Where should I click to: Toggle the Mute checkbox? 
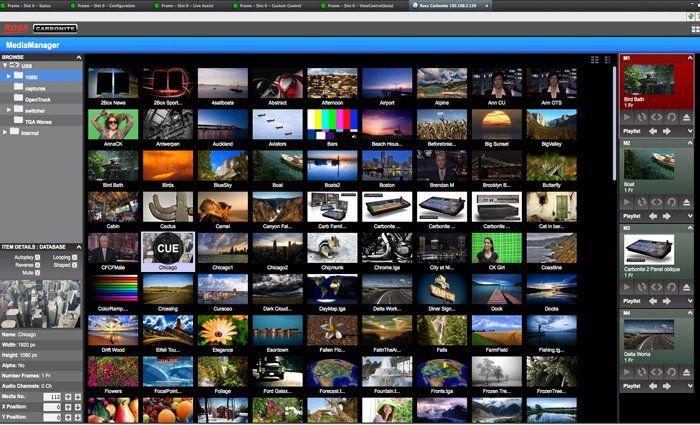tap(38, 273)
